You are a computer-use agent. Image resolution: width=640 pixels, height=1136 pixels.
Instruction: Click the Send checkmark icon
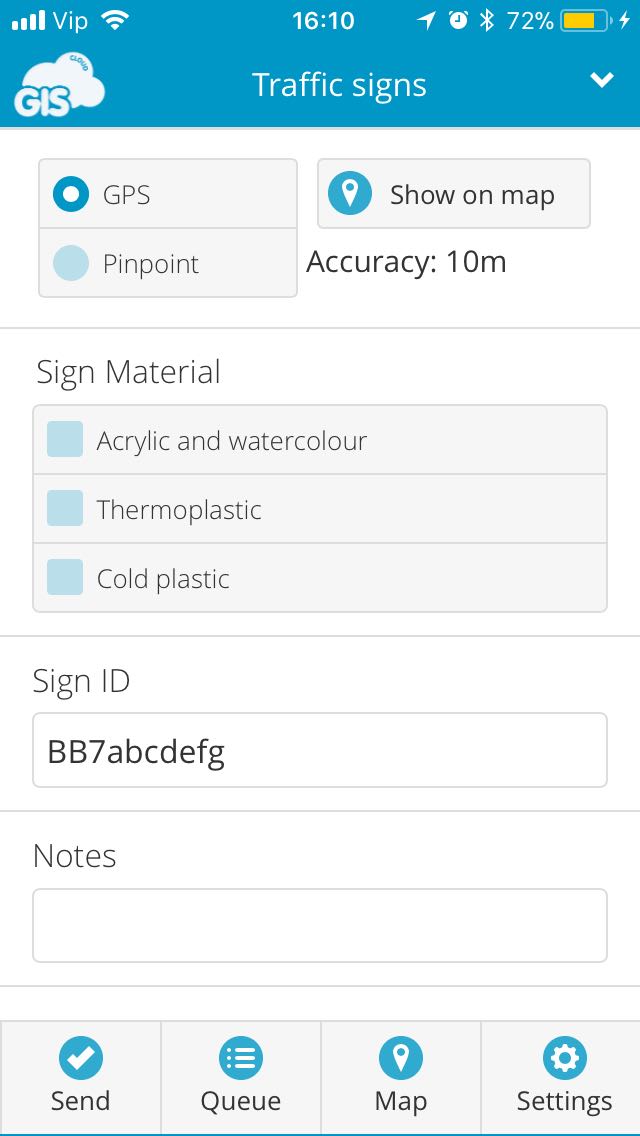(x=80, y=1058)
